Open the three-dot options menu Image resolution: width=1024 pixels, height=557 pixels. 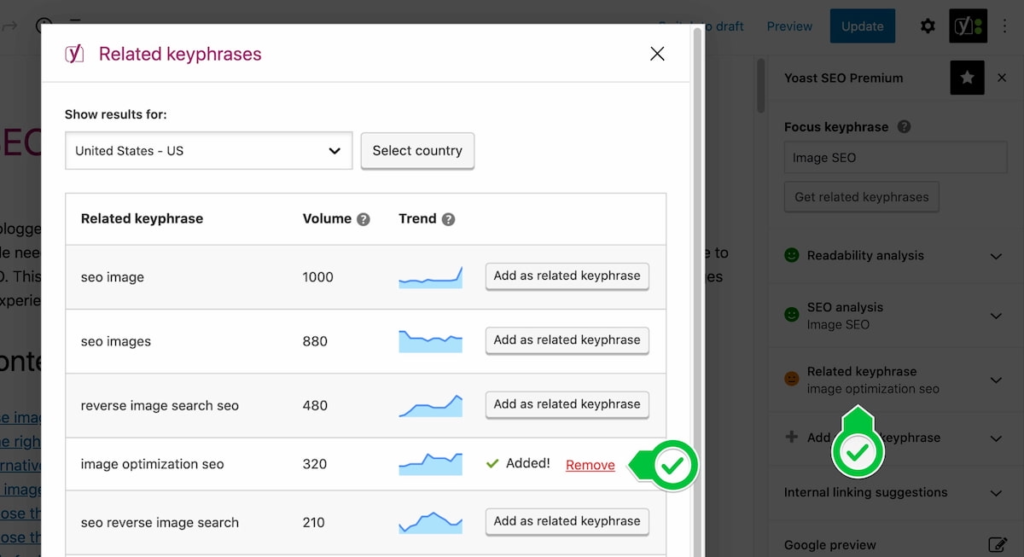coord(1006,26)
